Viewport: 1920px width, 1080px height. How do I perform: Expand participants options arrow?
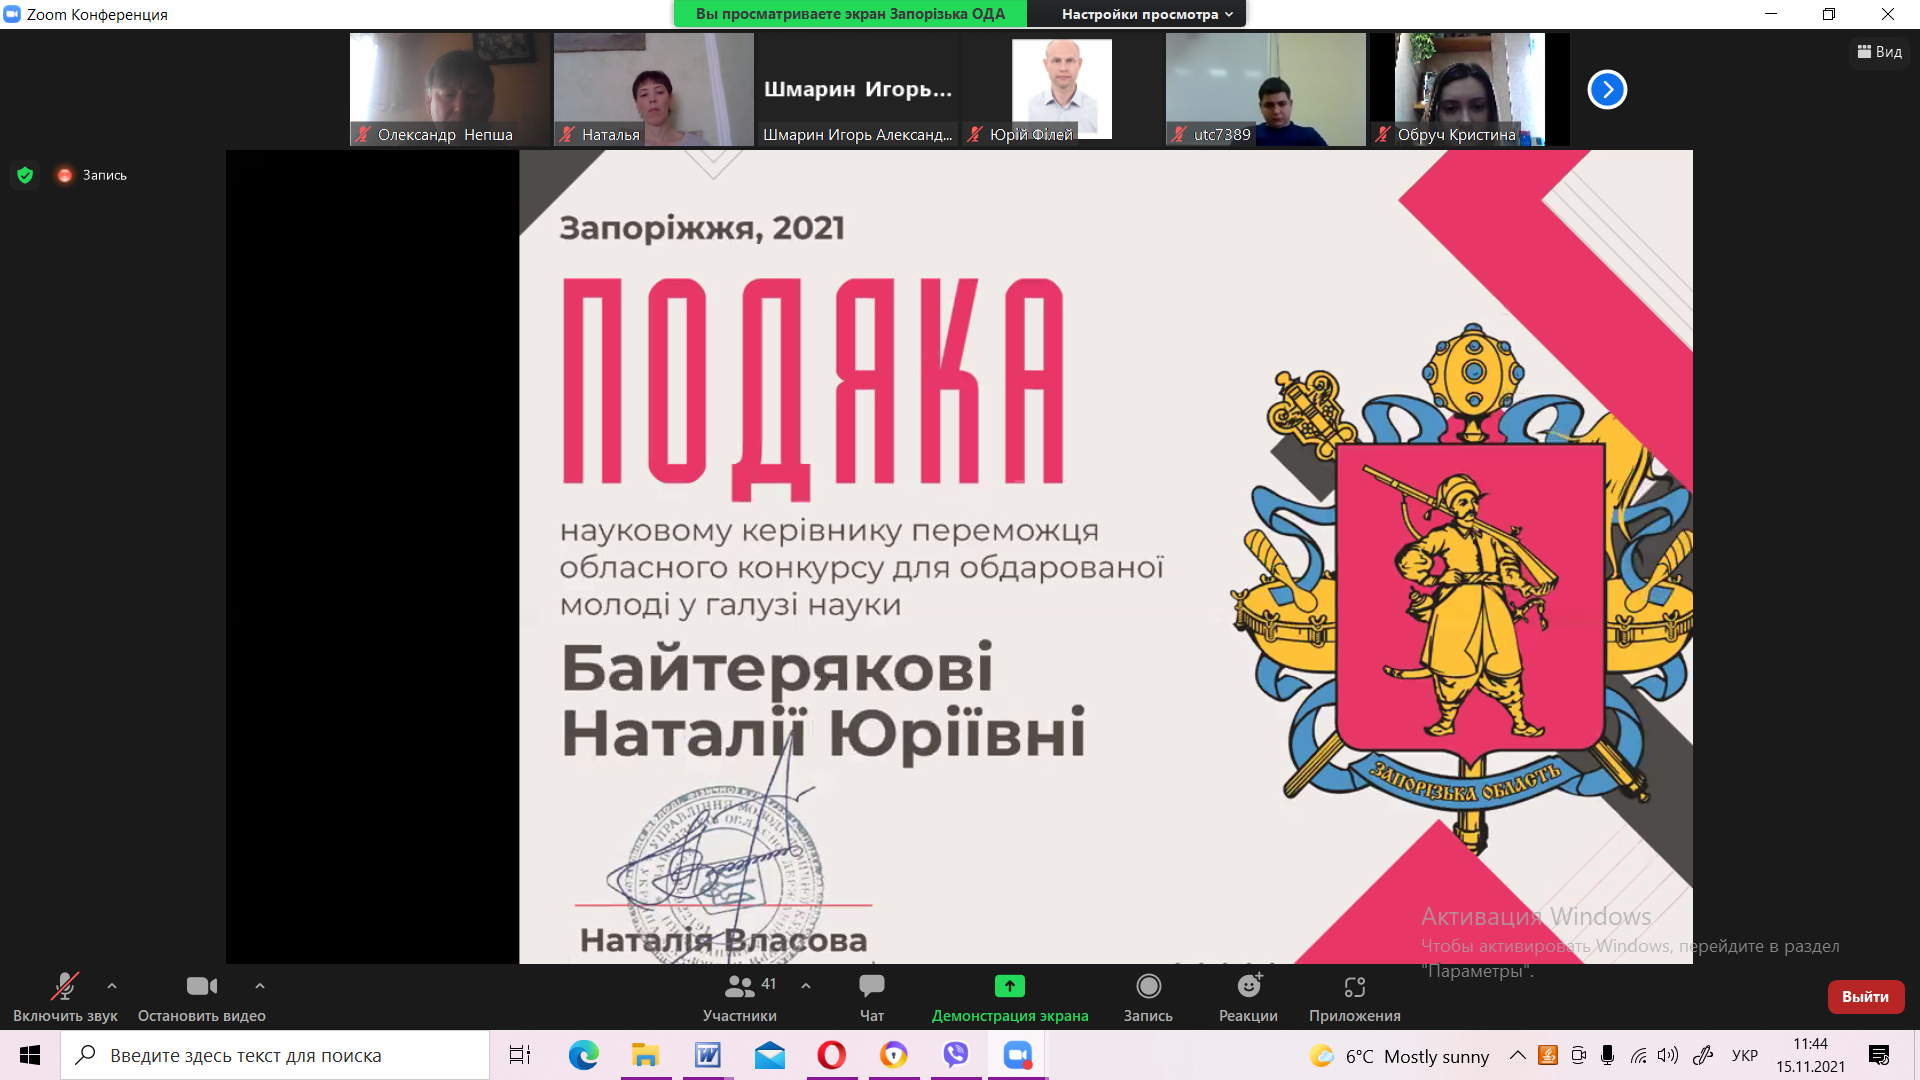806,986
